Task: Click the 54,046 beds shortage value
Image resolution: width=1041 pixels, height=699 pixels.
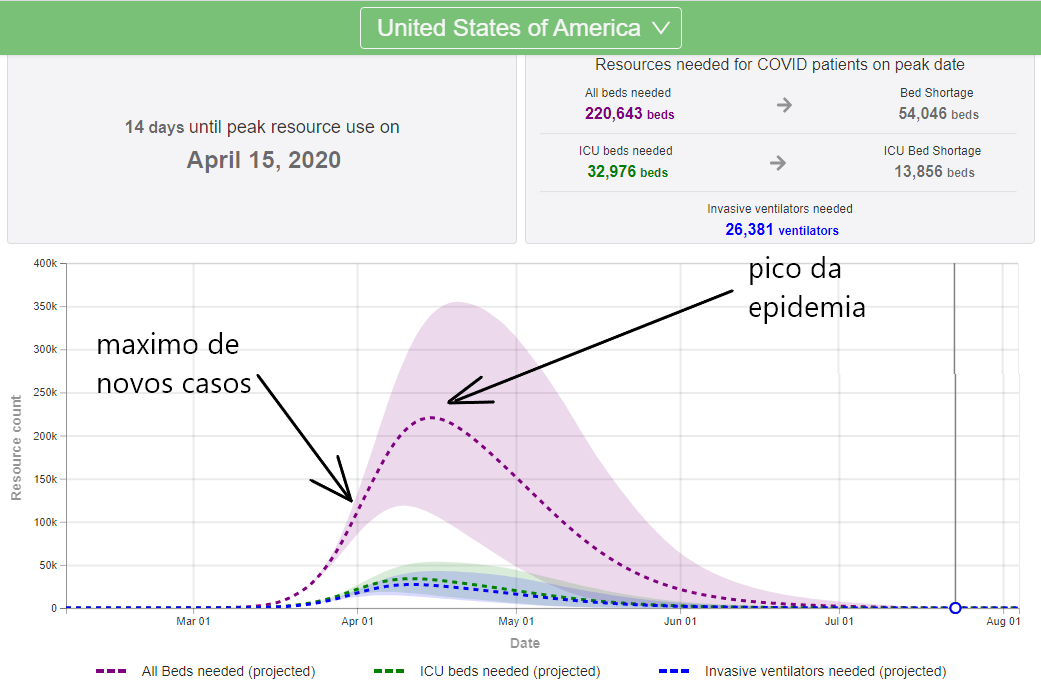Action: (938, 114)
